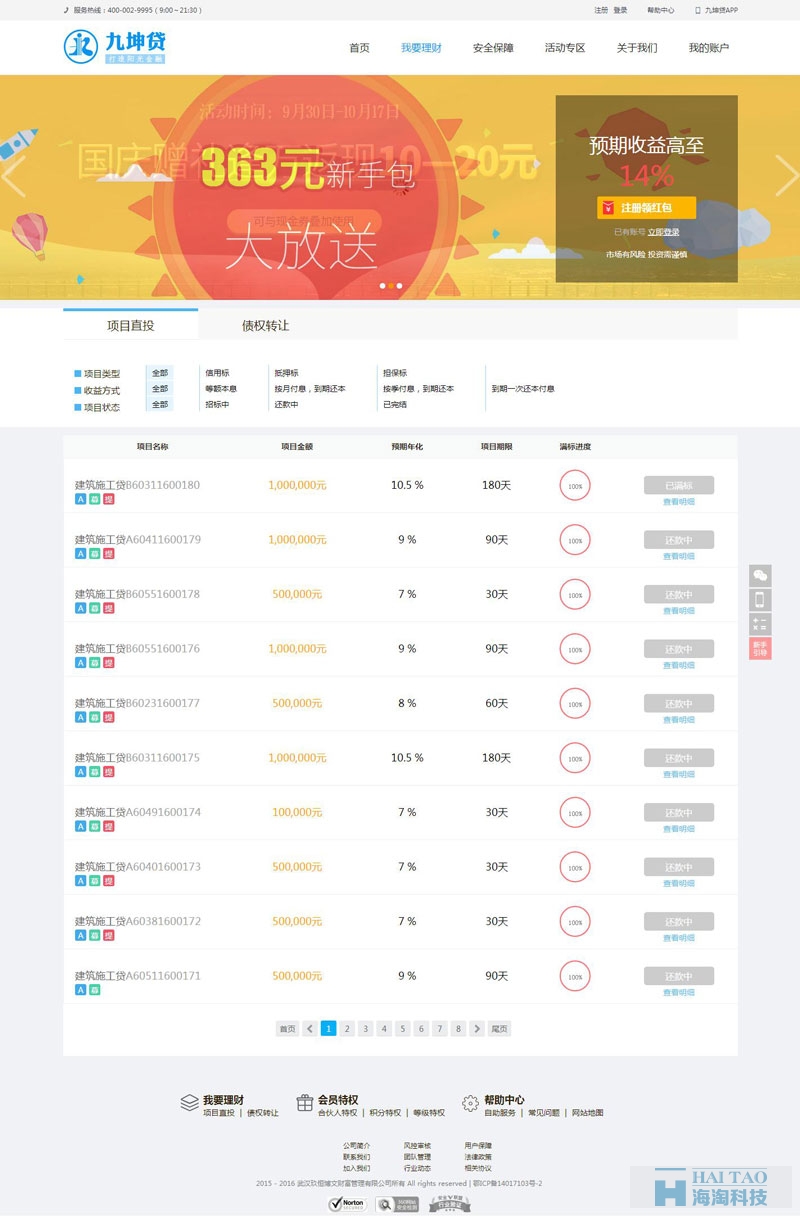The image size is (800, 1221).
Task: Click the 360 security check badge
Action: (397, 1205)
